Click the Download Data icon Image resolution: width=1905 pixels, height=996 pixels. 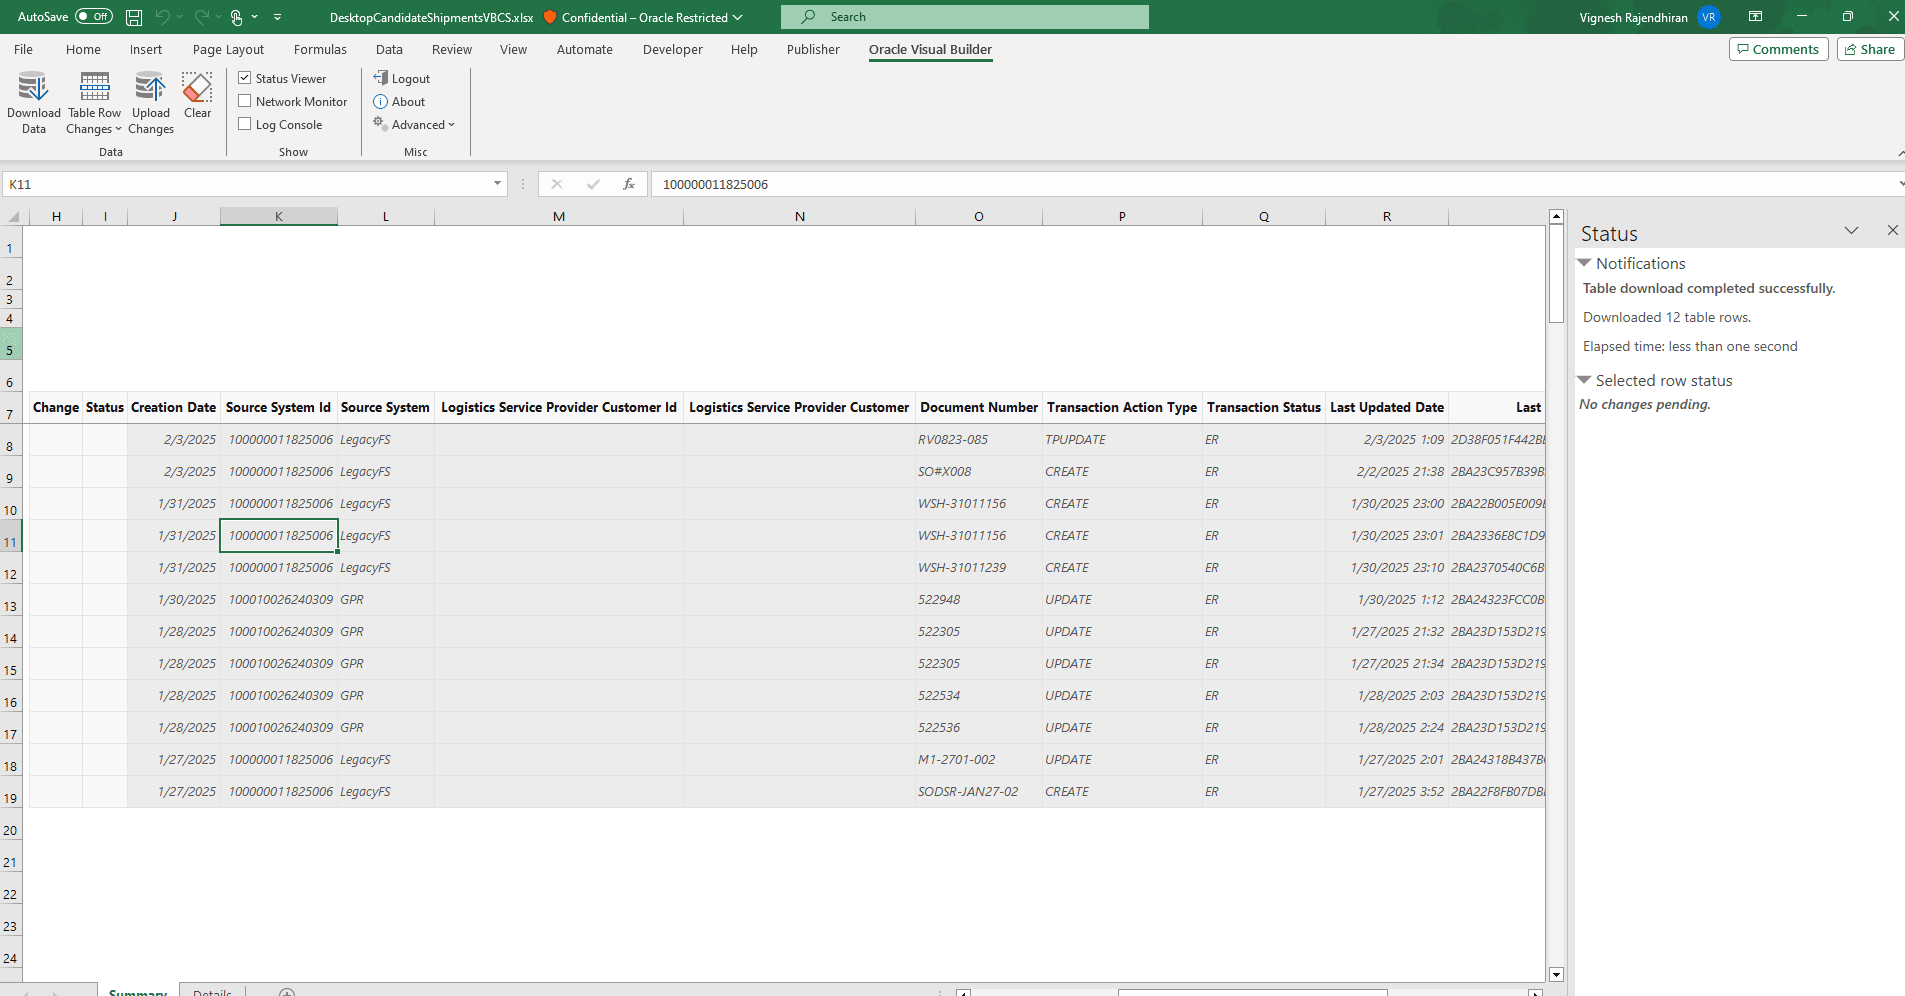(33, 100)
